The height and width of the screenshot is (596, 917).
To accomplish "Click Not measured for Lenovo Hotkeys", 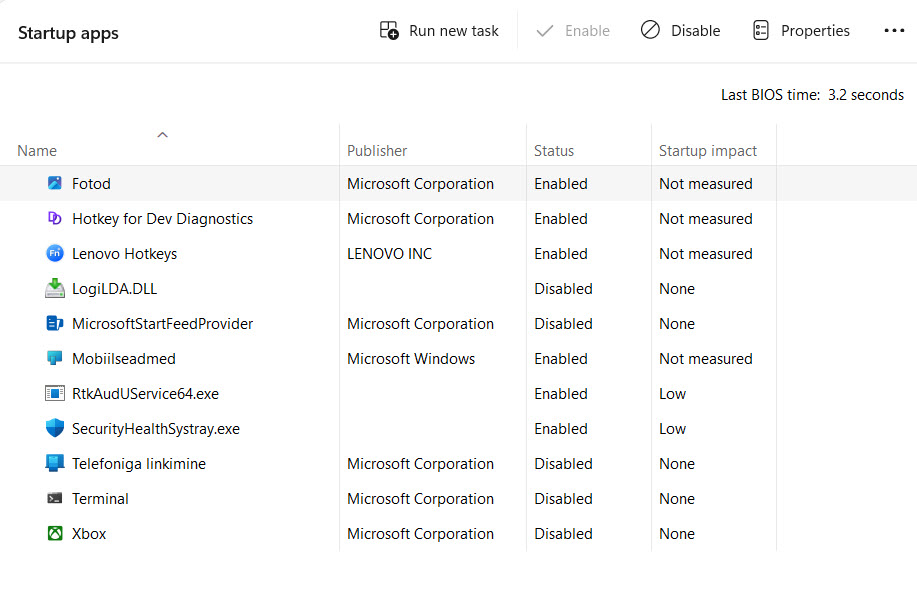I will (x=706, y=254).
